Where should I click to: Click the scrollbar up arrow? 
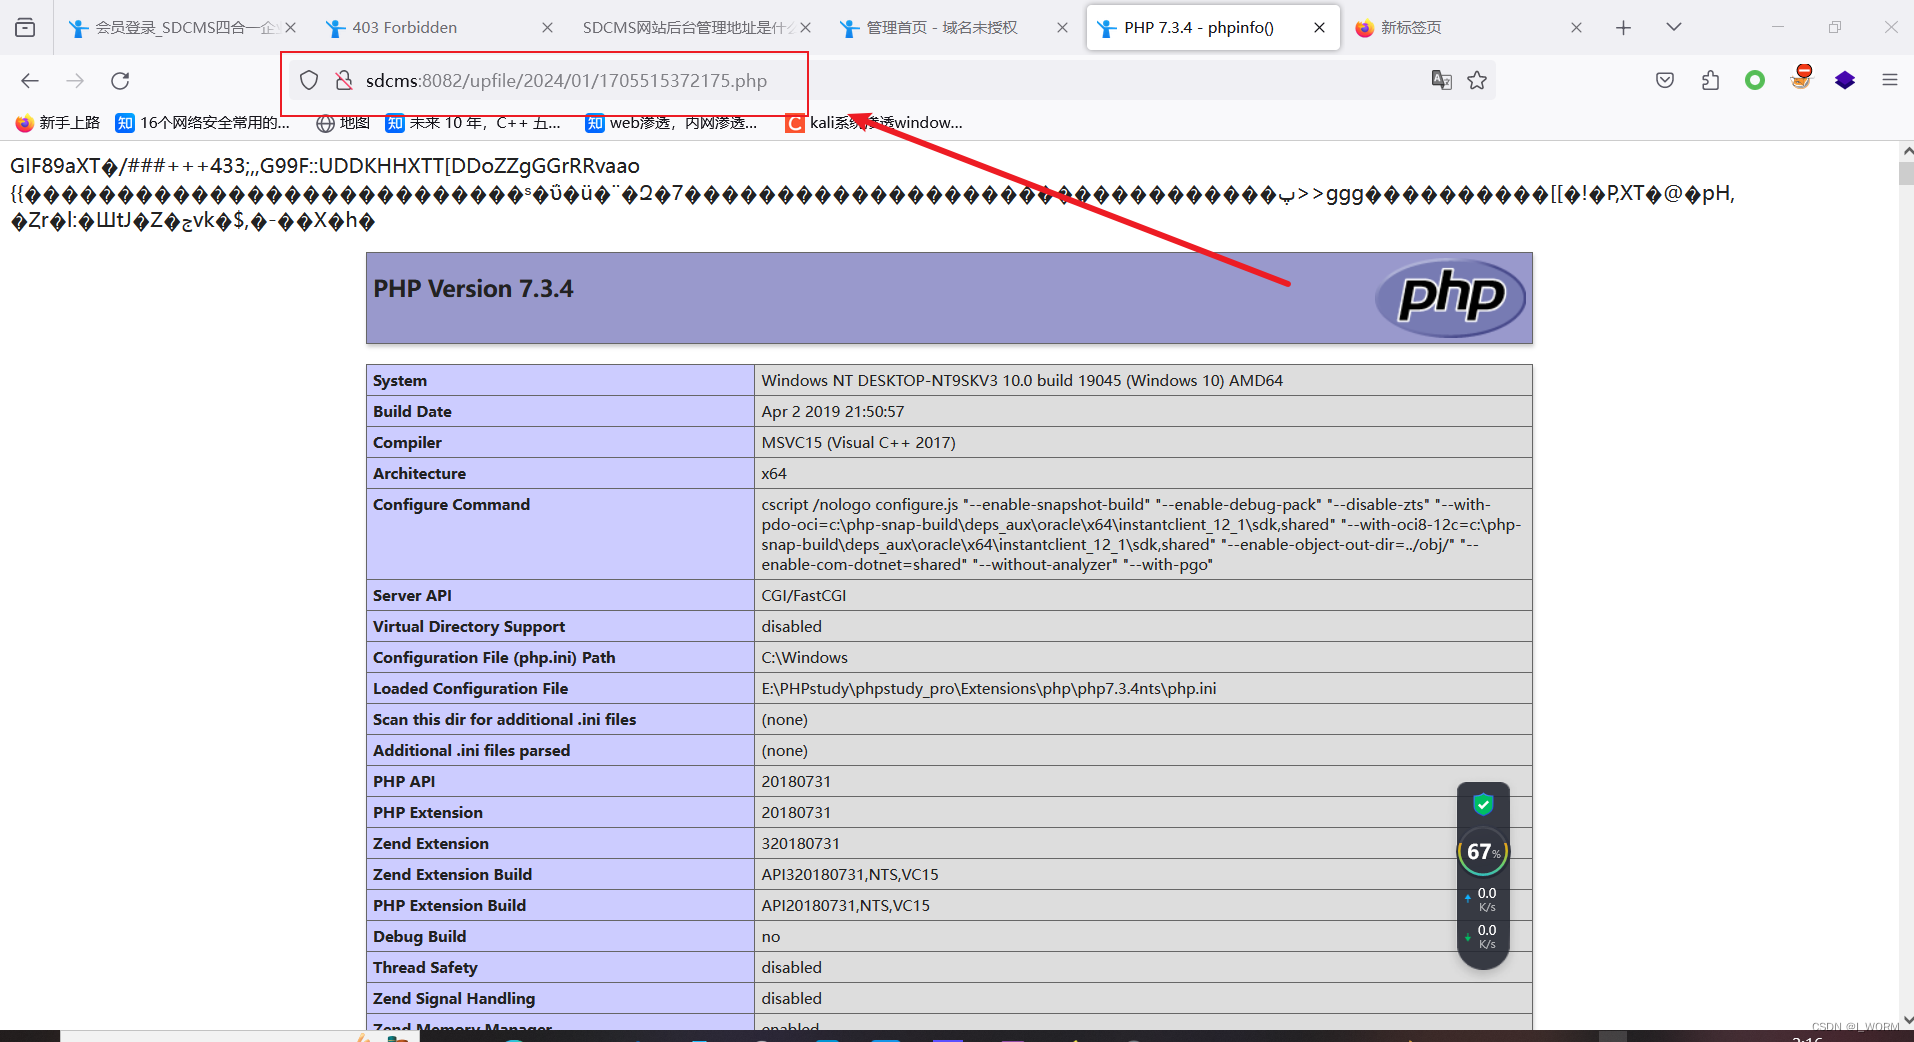(1906, 151)
